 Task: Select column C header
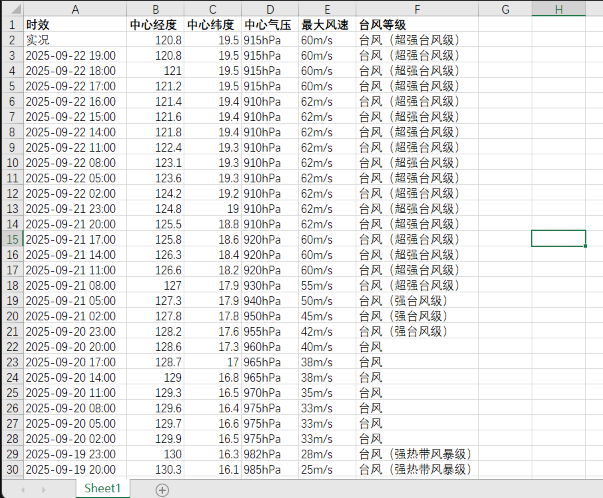213,9
